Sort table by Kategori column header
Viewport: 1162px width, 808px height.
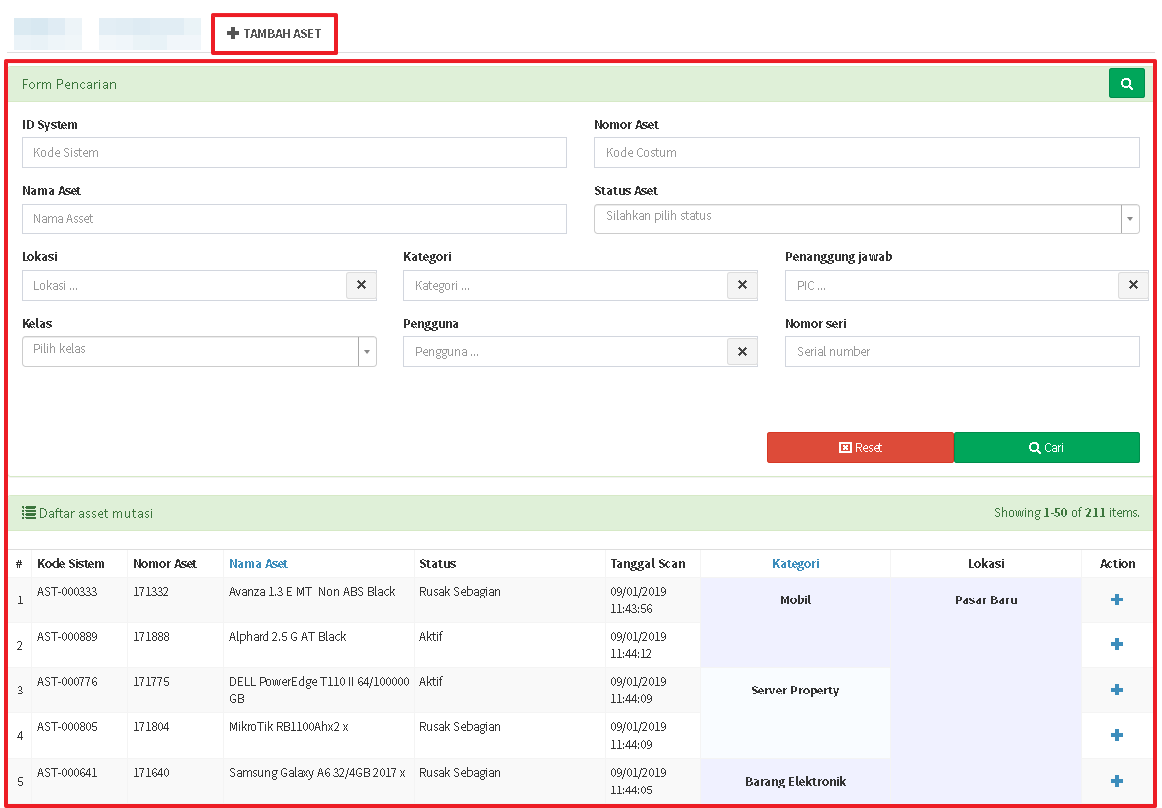pyautogui.click(x=795, y=564)
